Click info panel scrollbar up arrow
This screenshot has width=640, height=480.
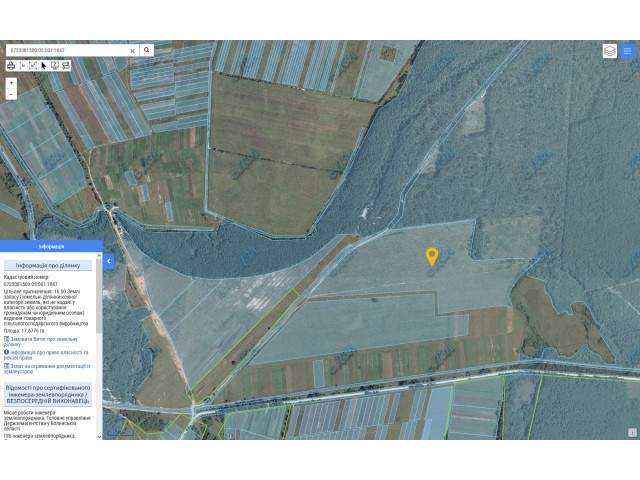click(99, 256)
